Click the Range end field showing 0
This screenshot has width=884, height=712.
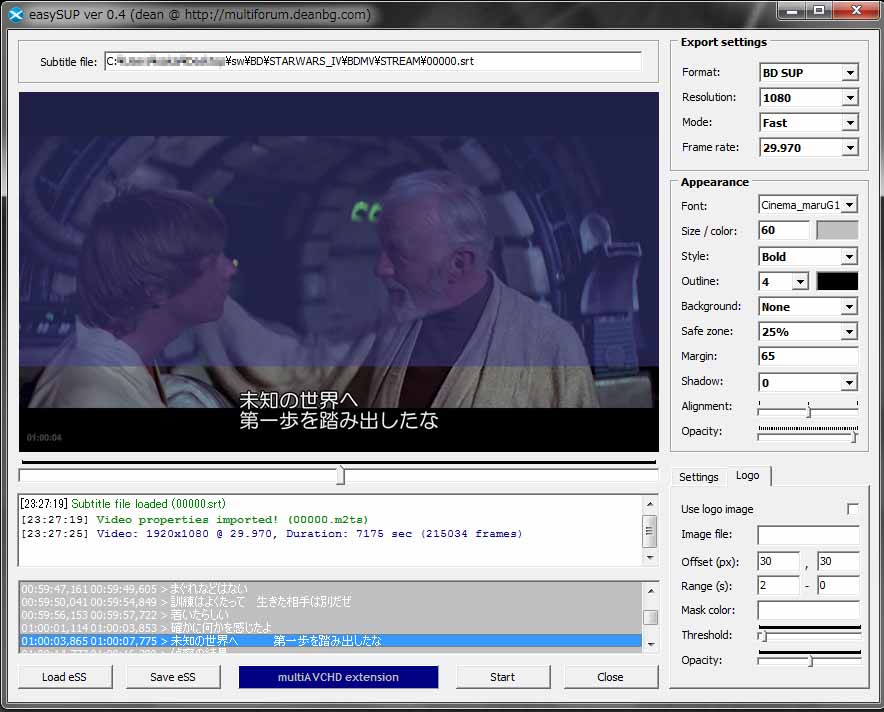coord(838,586)
